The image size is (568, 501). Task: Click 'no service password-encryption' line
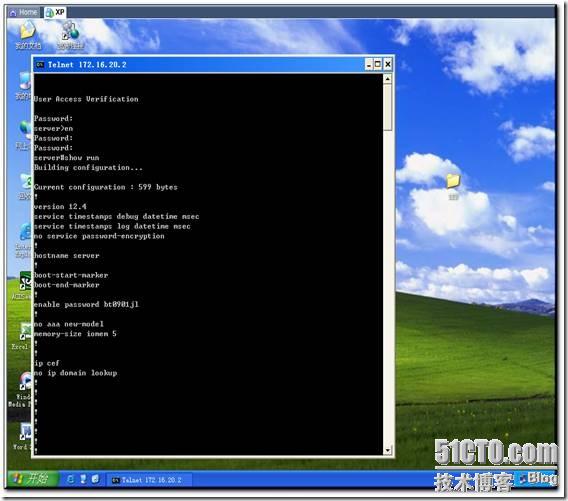99,236
